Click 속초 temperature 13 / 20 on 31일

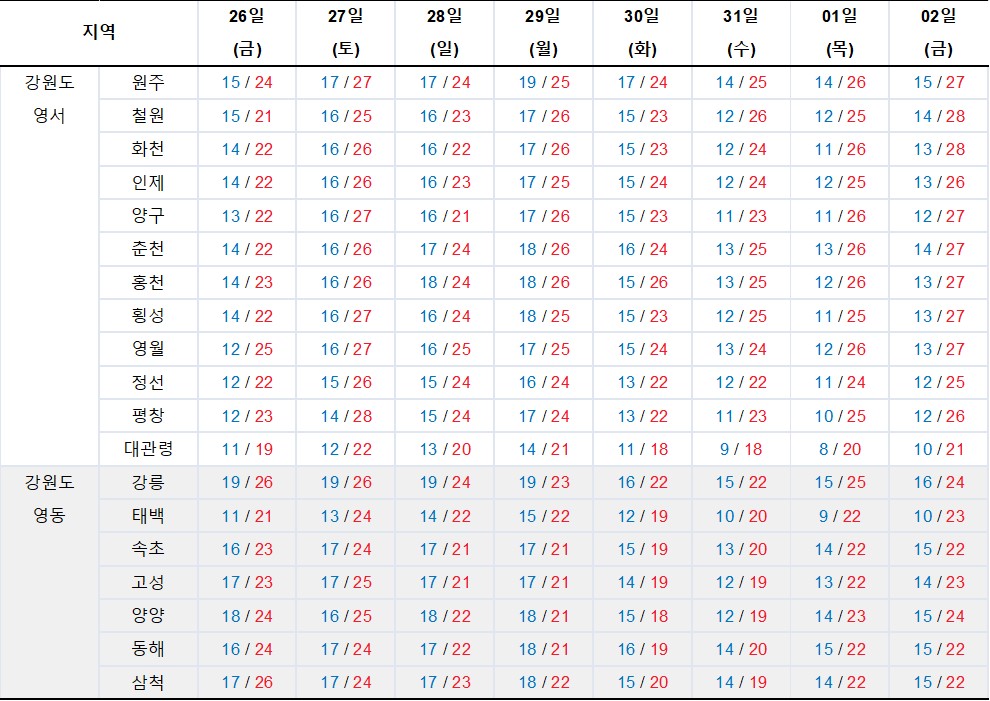click(741, 549)
